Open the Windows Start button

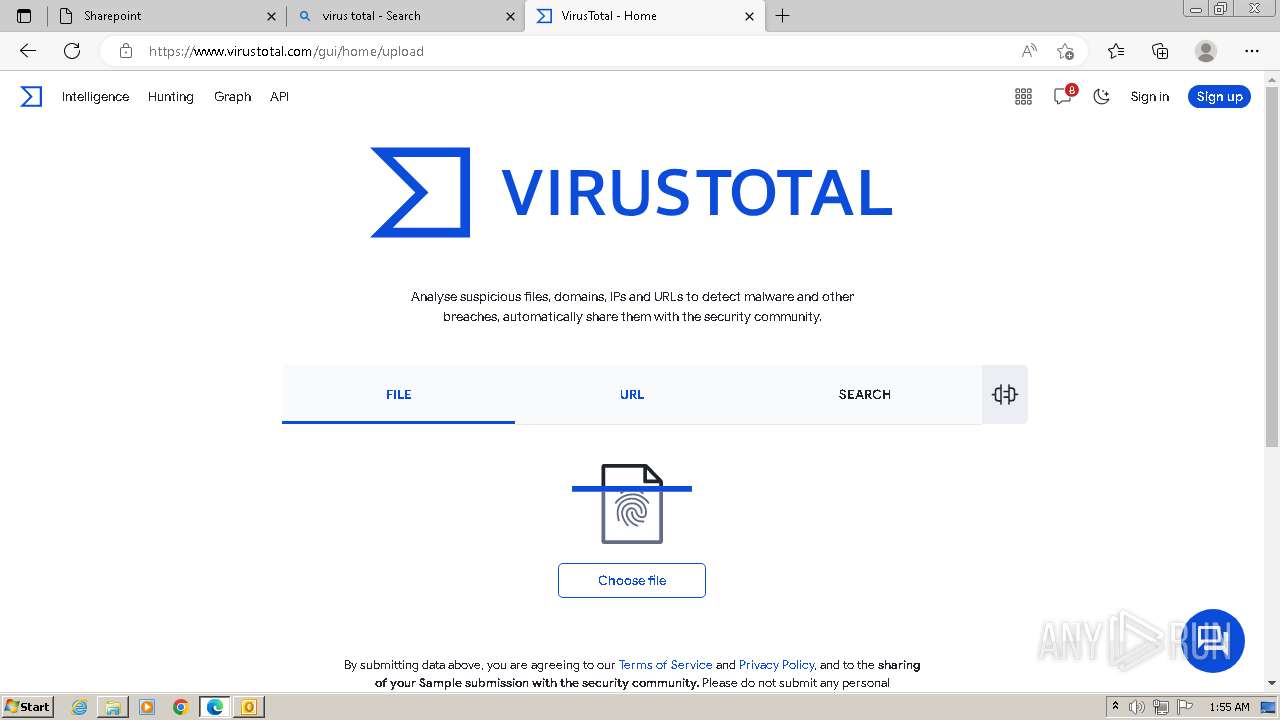pos(28,706)
